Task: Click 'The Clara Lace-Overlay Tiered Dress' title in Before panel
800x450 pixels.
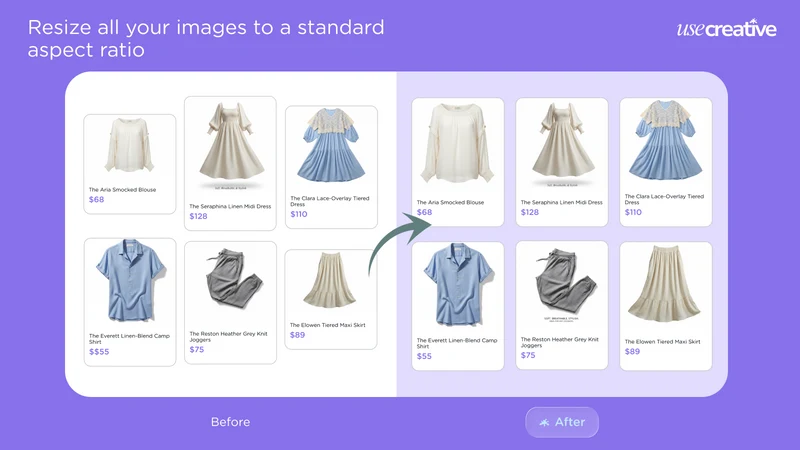Action: pyautogui.click(x=330, y=201)
